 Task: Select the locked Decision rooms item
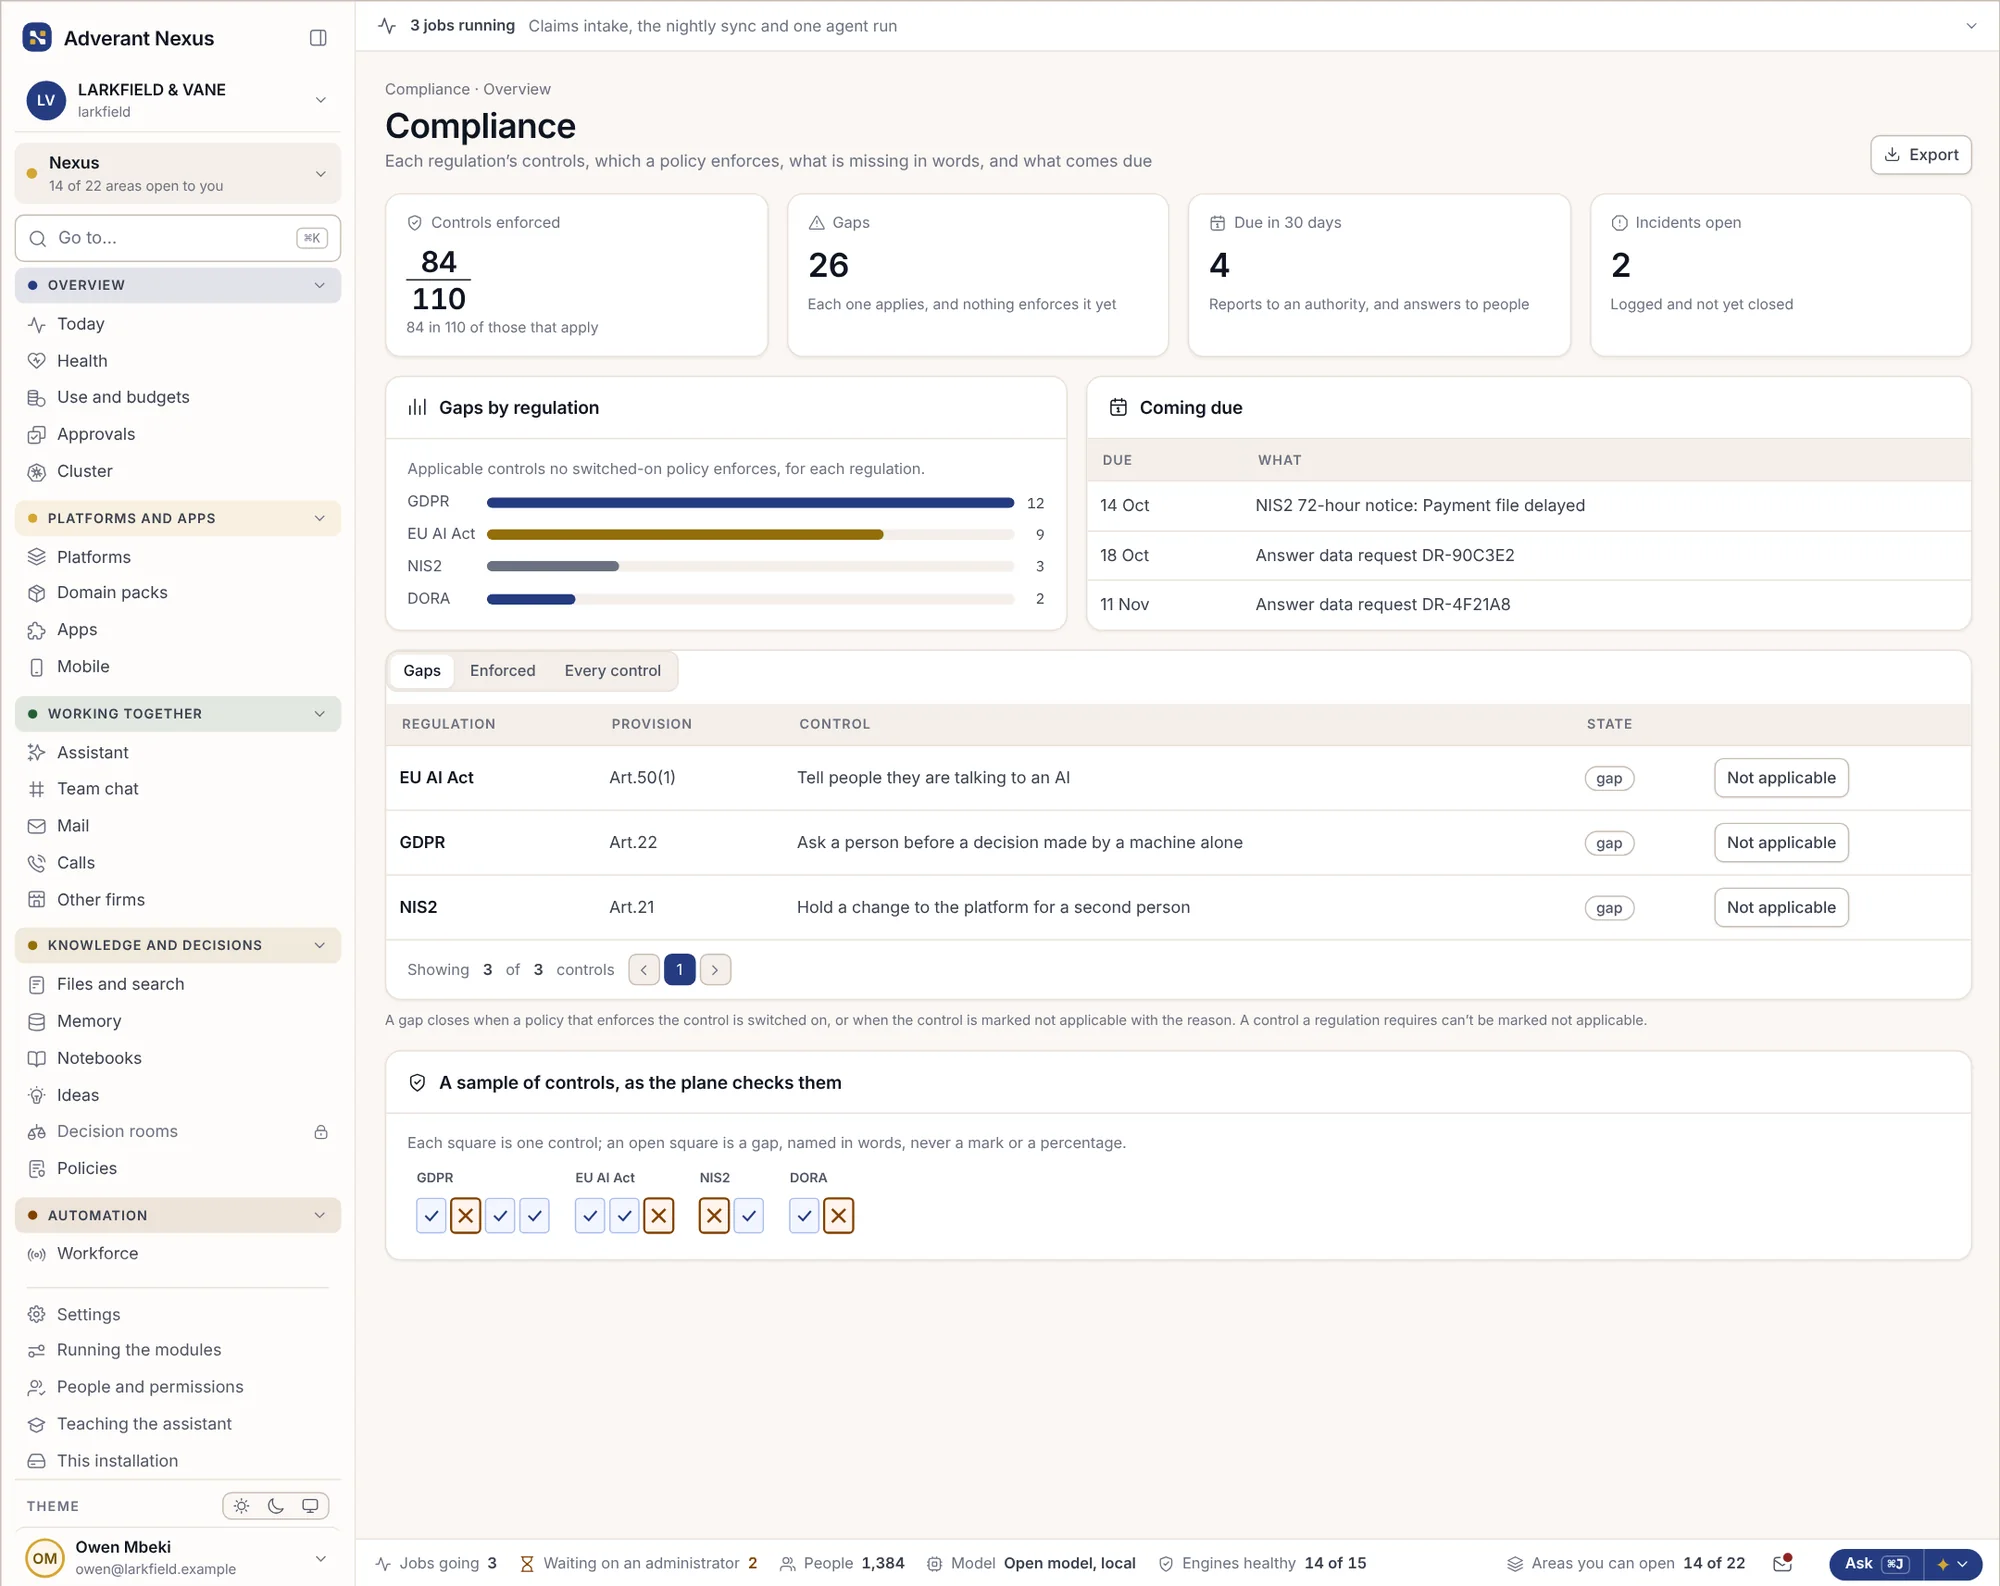[178, 1132]
